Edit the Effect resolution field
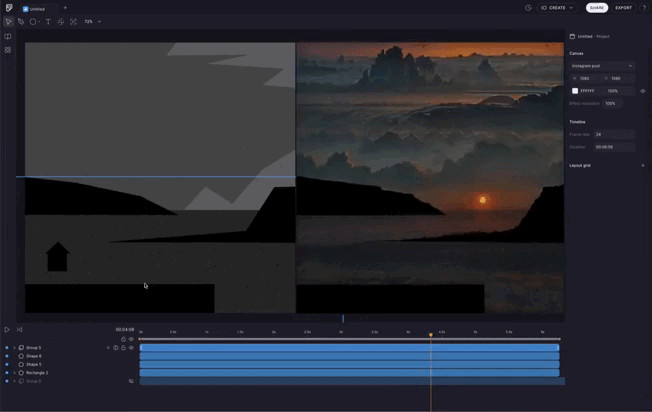The image size is (652, 412). coord(613,103)
